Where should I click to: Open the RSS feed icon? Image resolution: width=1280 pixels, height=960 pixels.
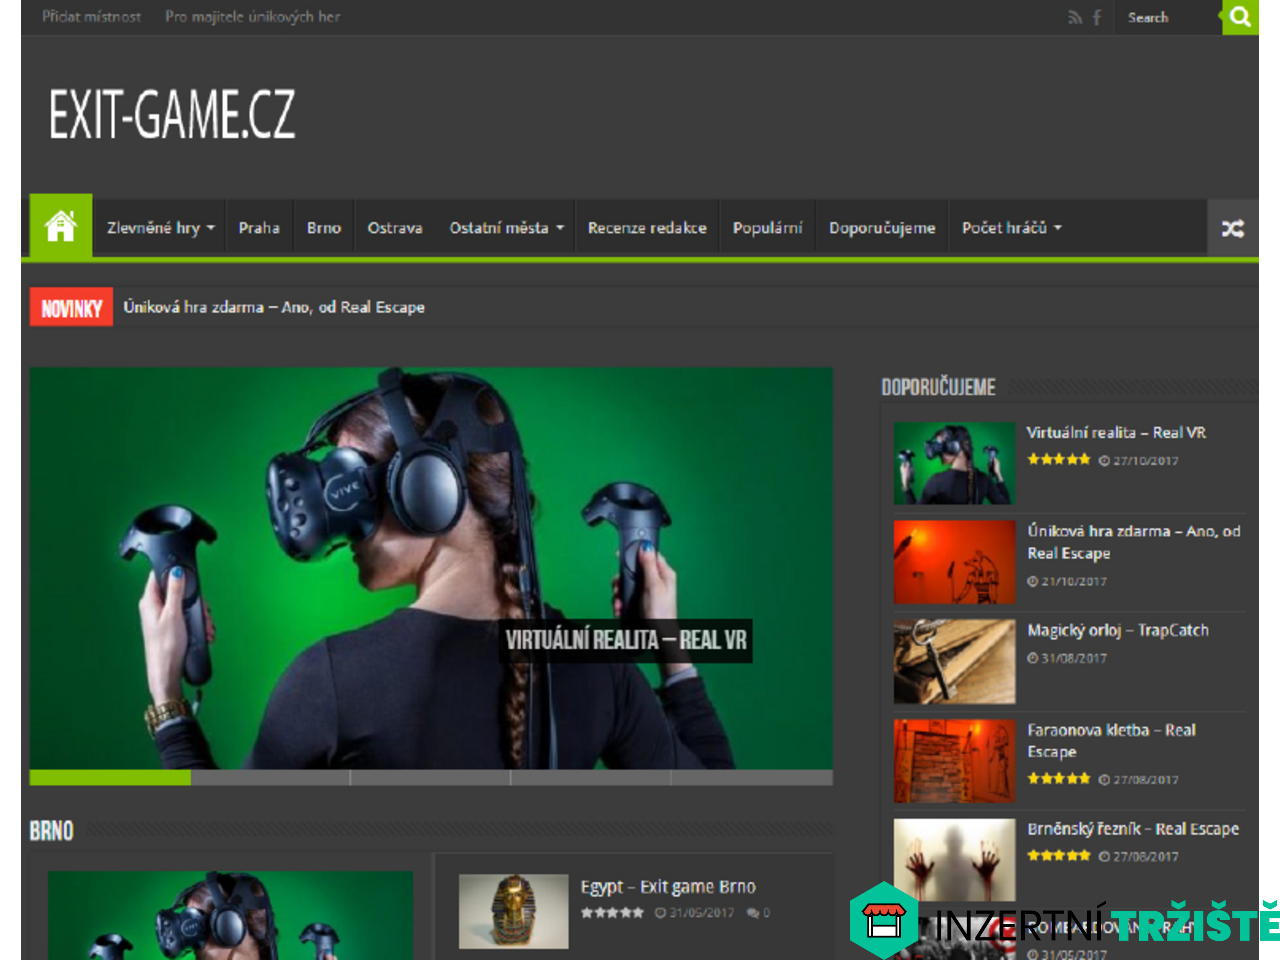[1075, 17]
